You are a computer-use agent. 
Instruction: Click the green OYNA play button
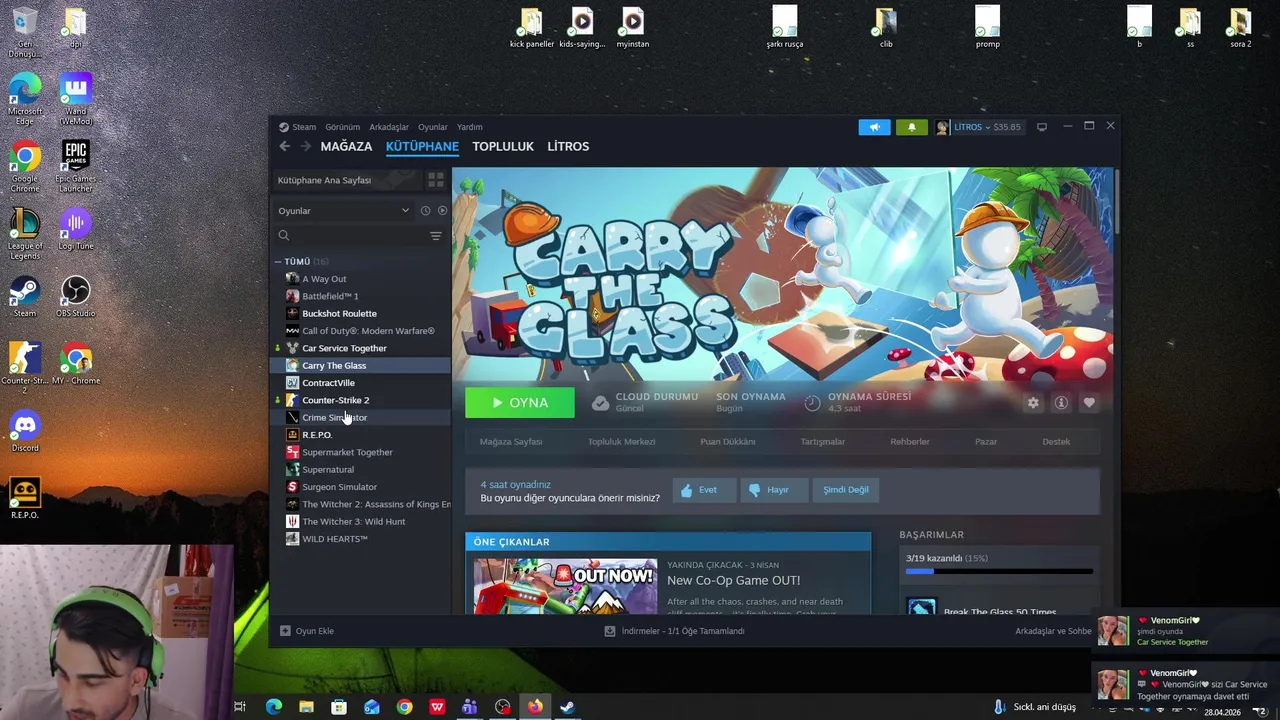tap(520, 403)
